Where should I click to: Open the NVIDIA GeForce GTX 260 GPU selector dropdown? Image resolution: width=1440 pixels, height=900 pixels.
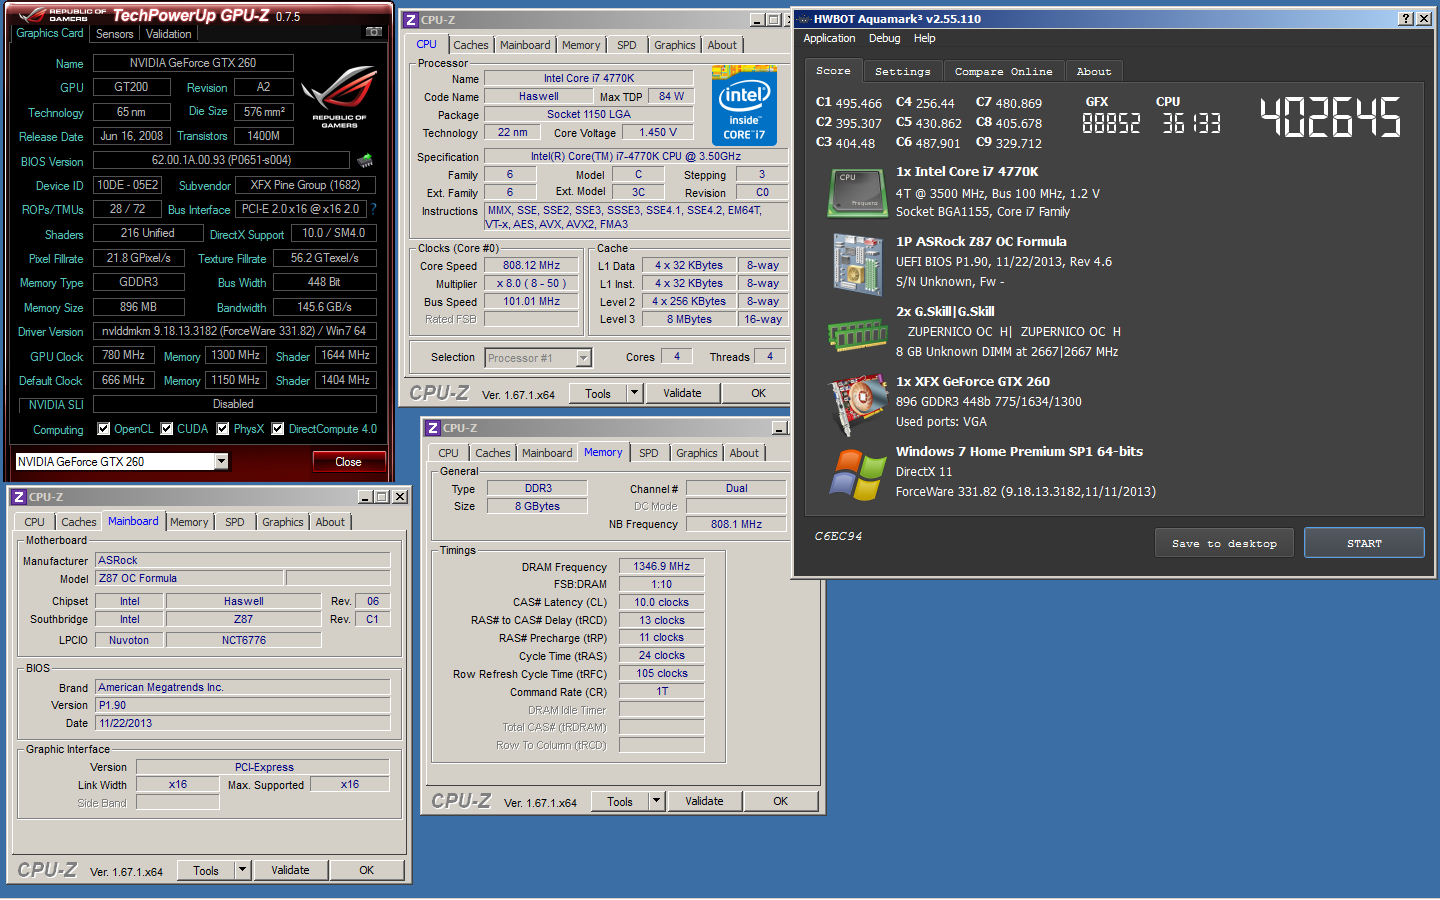[221, 461]
